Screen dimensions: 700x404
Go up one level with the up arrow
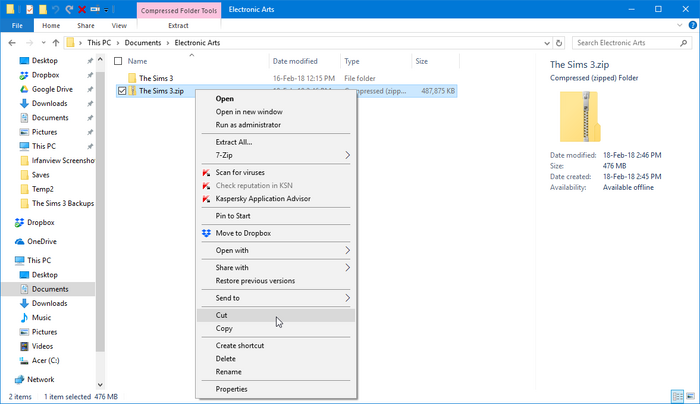click(55, 43)
